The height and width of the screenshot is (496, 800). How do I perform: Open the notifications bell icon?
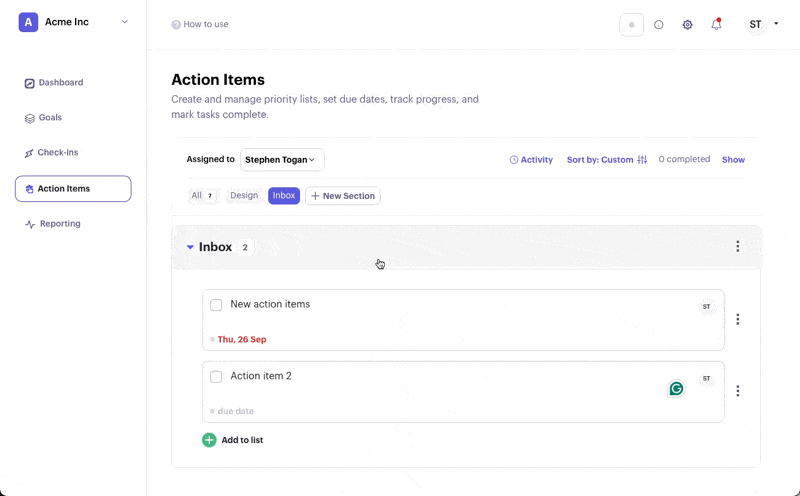716,24
